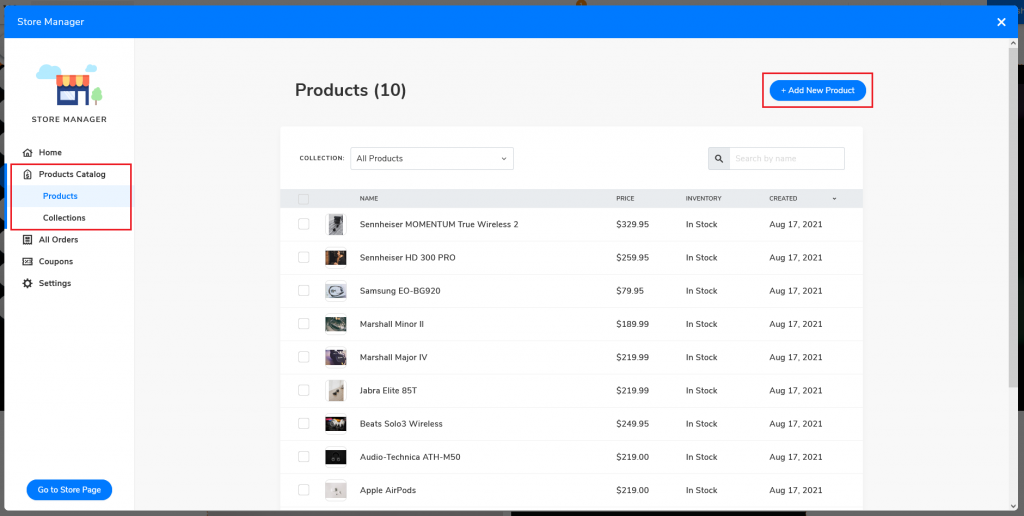Click the Created column sort arrow
This screenshot has width=1024, height=516.
(834, 199)
